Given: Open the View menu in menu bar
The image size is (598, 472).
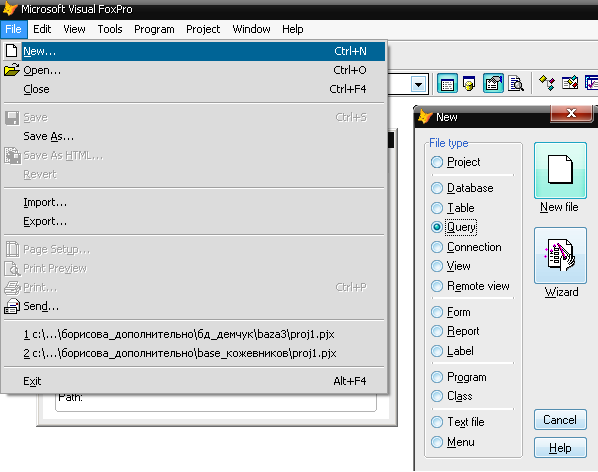Looking at the screenshot, I should click(x=74, y=29).
